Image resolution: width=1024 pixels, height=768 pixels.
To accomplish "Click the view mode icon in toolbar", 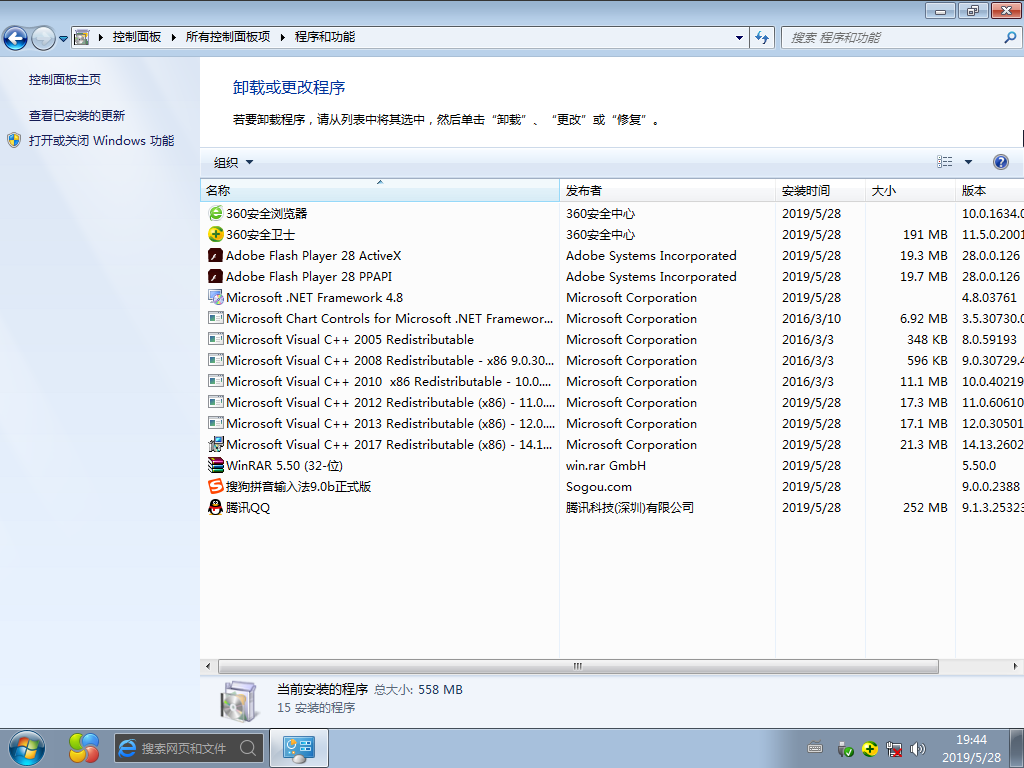I will pos(944,162).
